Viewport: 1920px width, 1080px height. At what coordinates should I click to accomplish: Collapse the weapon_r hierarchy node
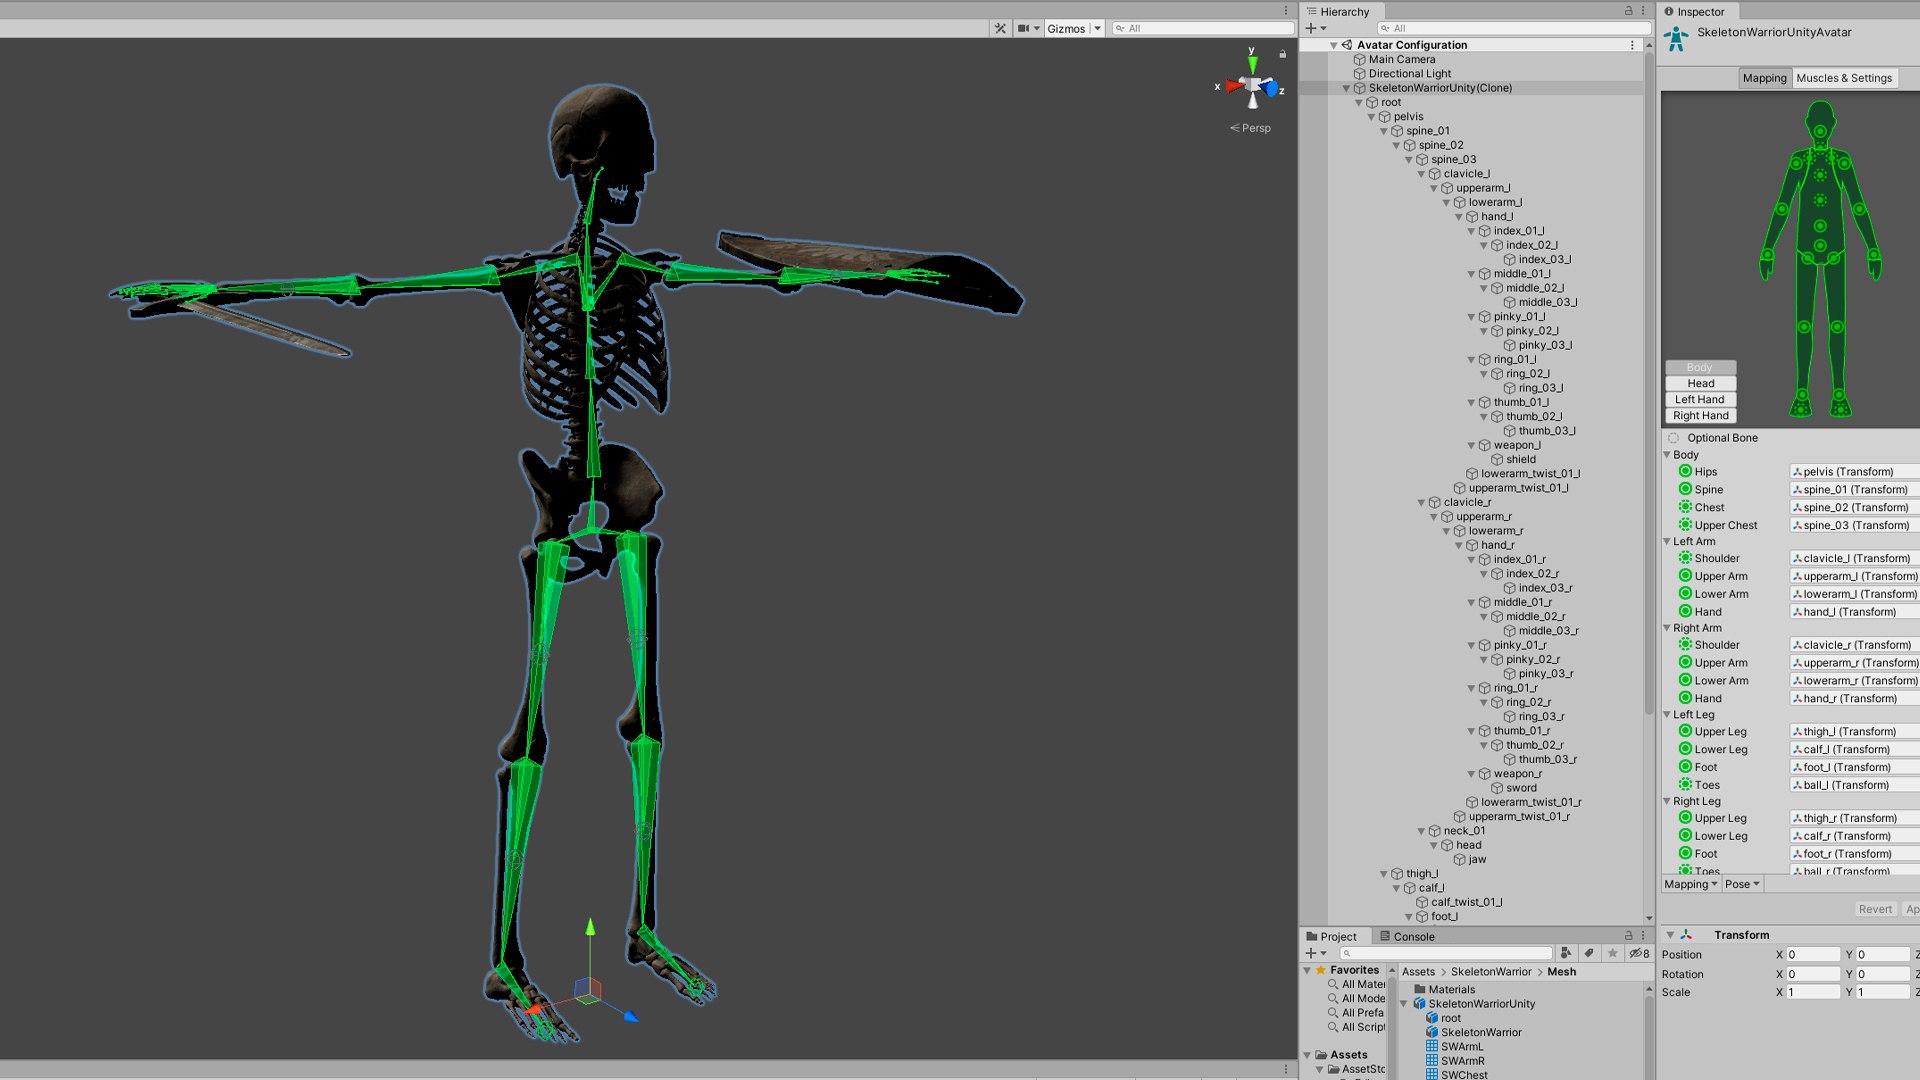click(x=1472, y=774)
